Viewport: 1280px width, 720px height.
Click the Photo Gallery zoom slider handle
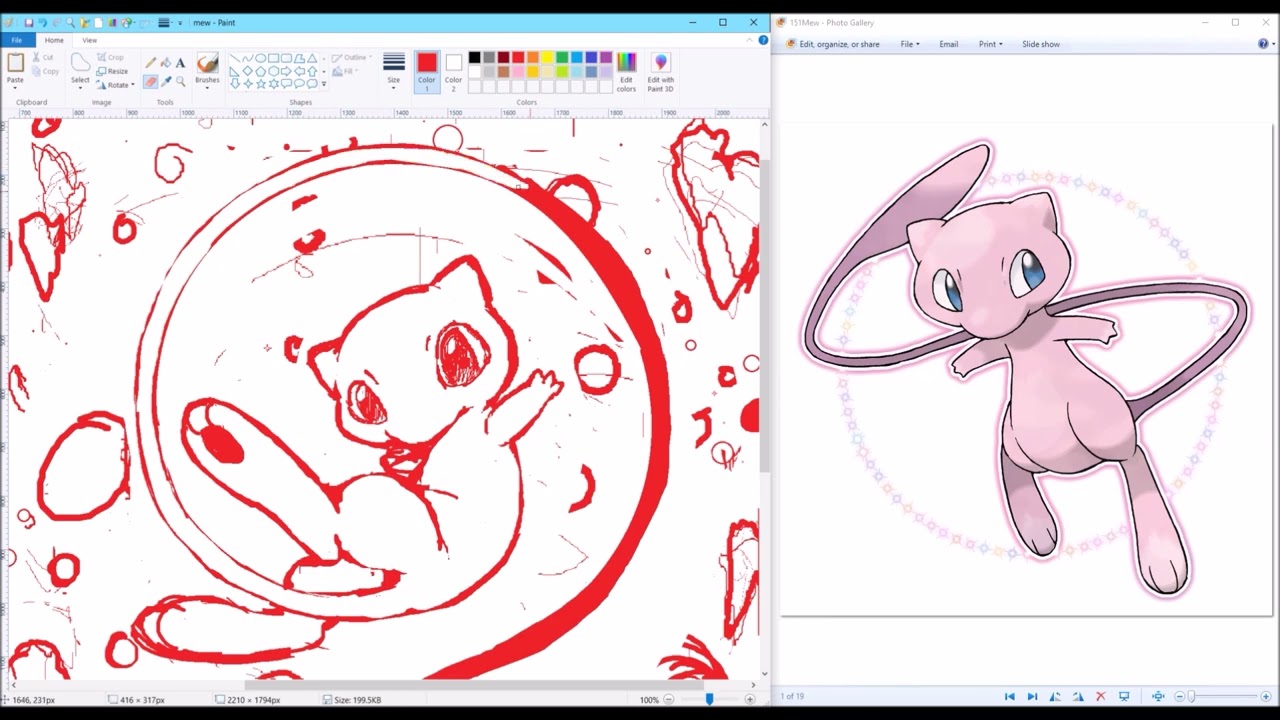click(1191, 696)
